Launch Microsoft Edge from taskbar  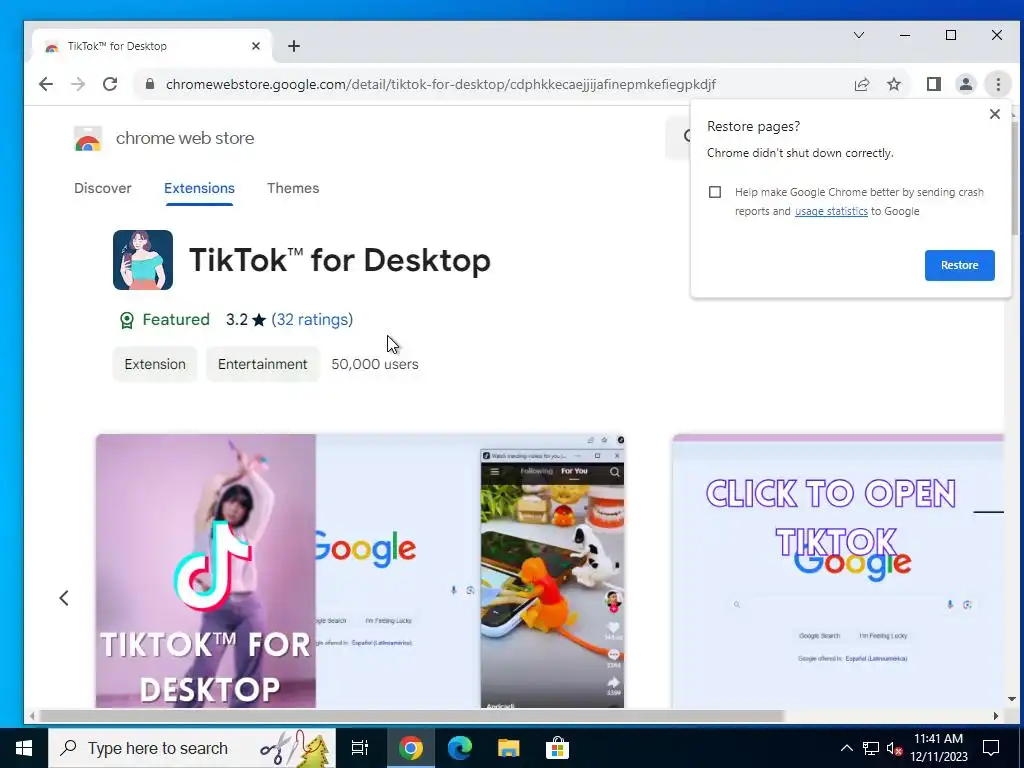pos(460,748)
